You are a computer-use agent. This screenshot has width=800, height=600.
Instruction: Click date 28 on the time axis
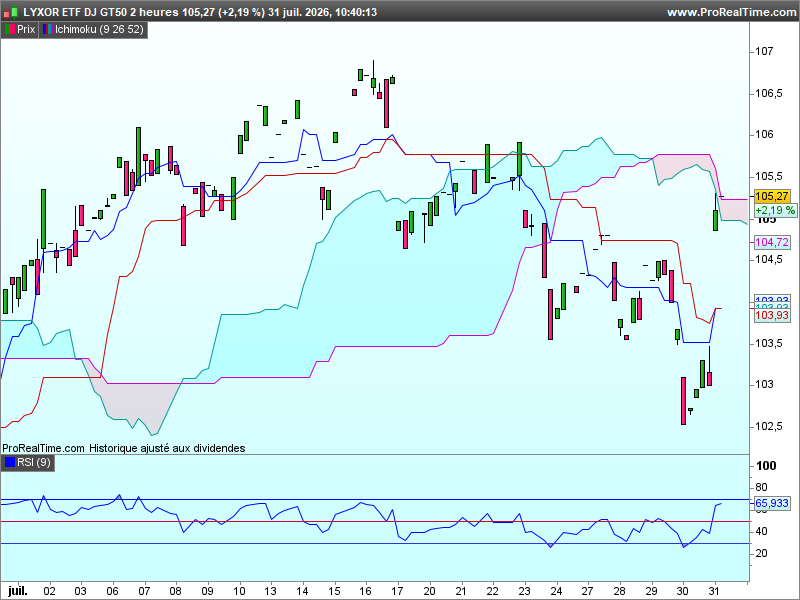[x=619, y=591]
